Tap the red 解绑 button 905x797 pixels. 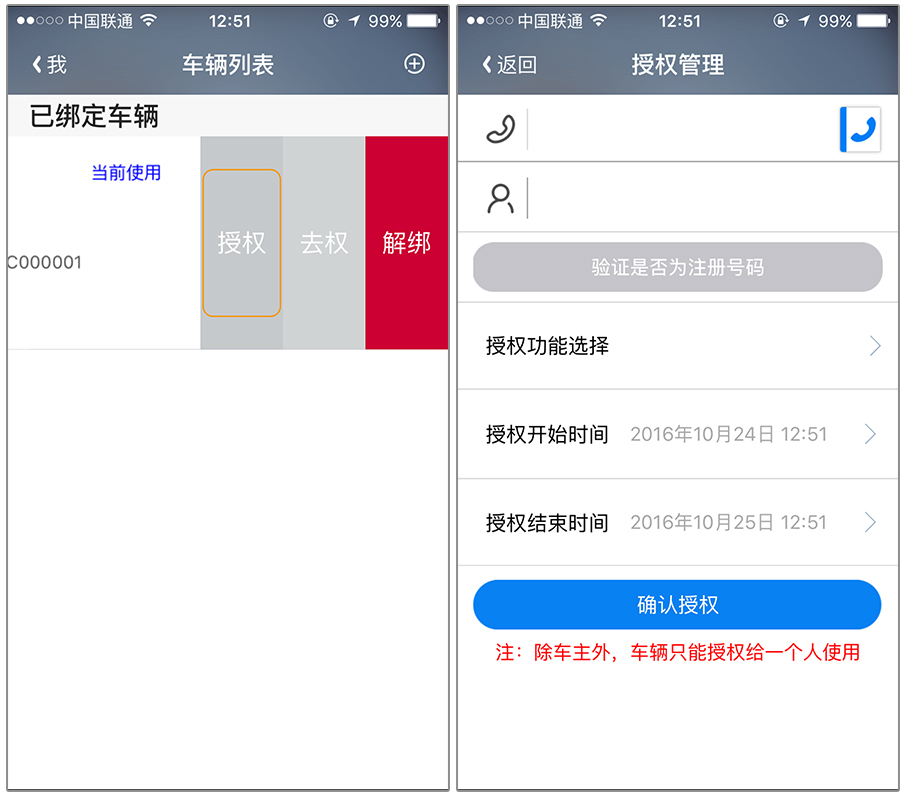click(x=407, y=243)
